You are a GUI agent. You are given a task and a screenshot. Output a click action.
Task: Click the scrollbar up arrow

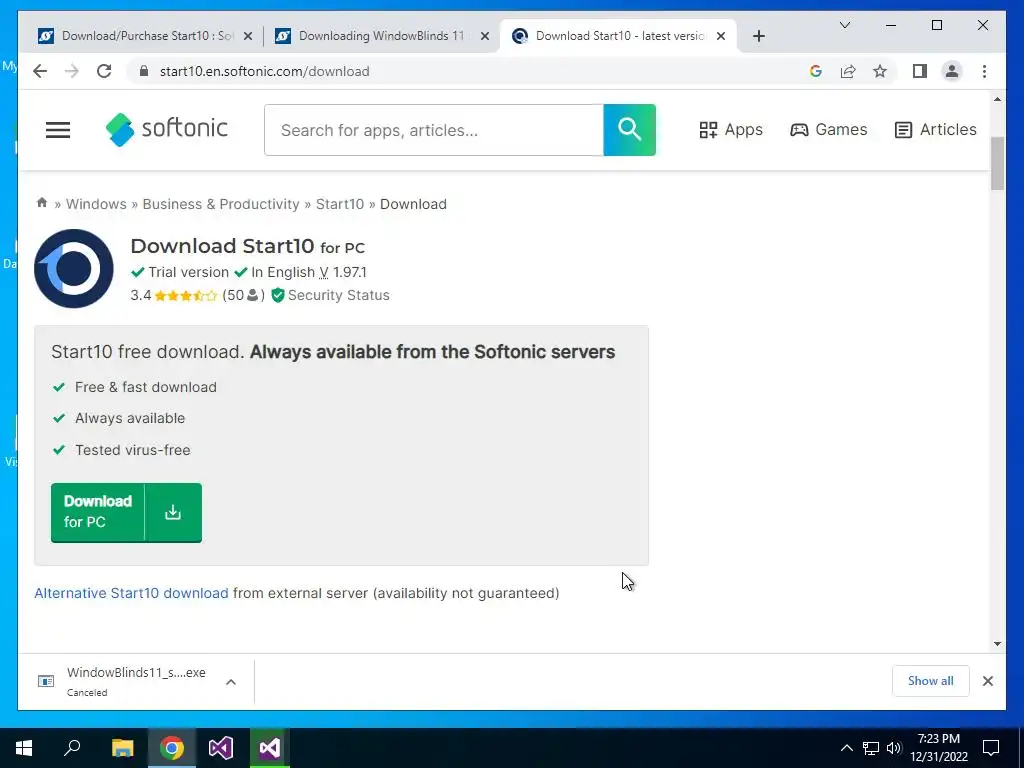click(997, 99)
